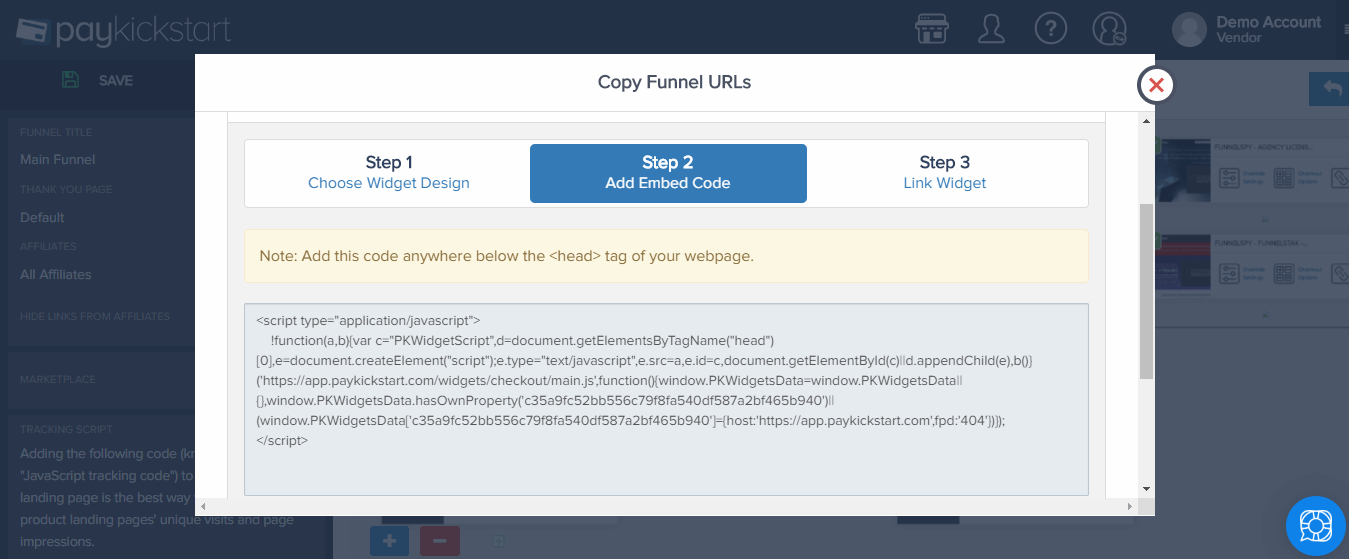
Task: Click the scrollbar up arrow in modal
Action: (x=1146, y=121)
